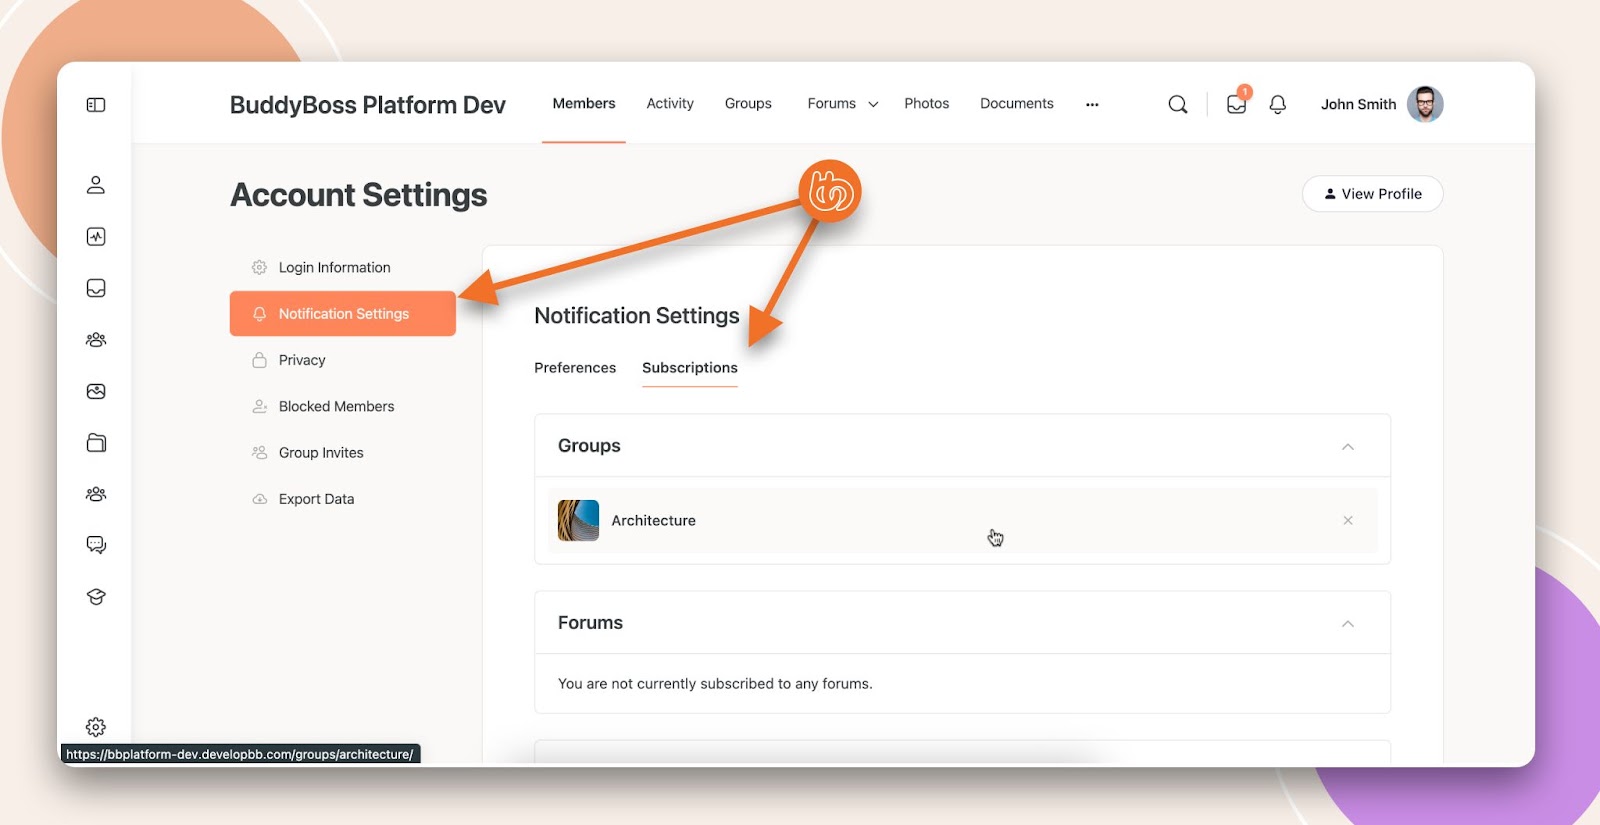This screenshot has height=825, width=1600.
Task: Click the bell icon in Notification Settings item
Action: (x=259, y=314)
